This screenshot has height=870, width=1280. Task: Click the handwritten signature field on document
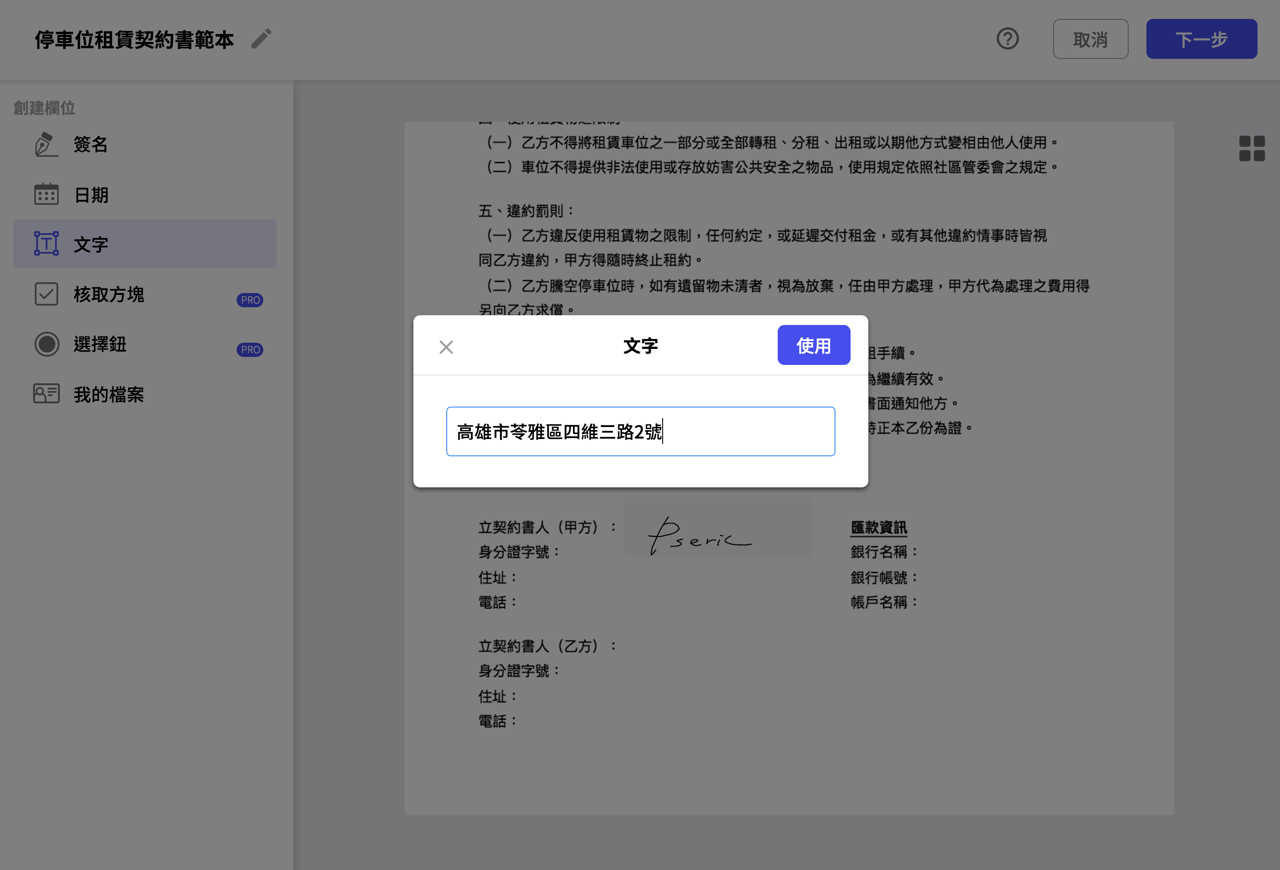(717, 526)
